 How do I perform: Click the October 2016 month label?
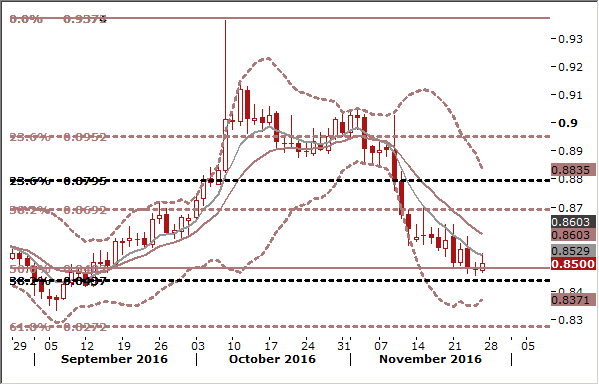pos(272,359)
